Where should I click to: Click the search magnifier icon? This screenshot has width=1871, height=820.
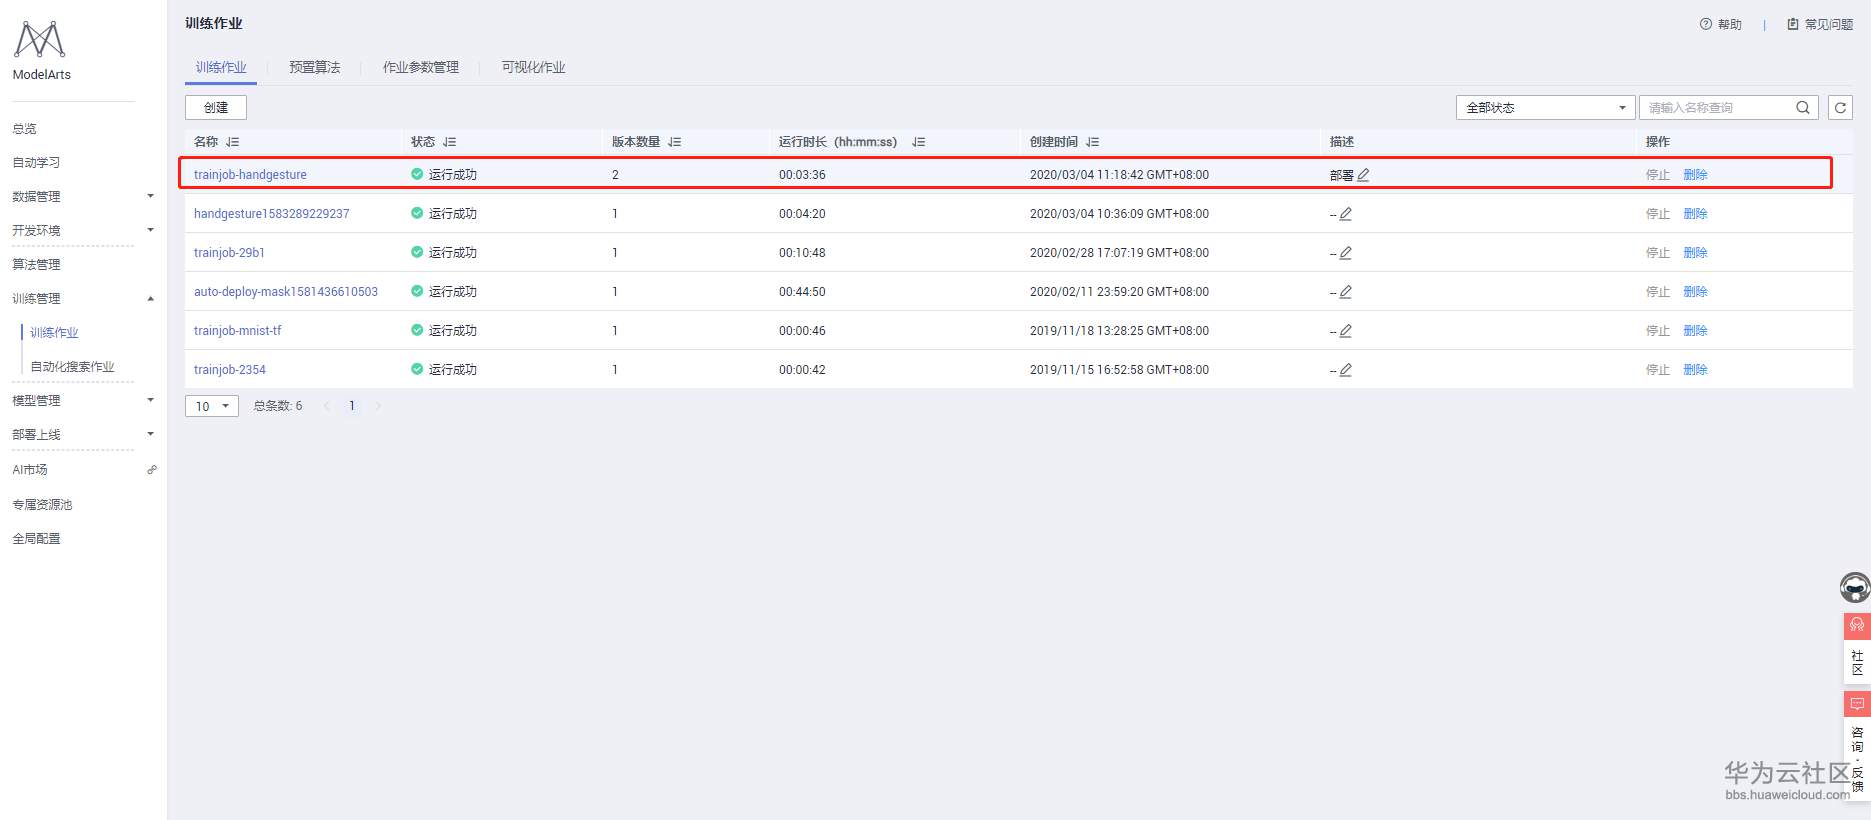click(1803, 108)
